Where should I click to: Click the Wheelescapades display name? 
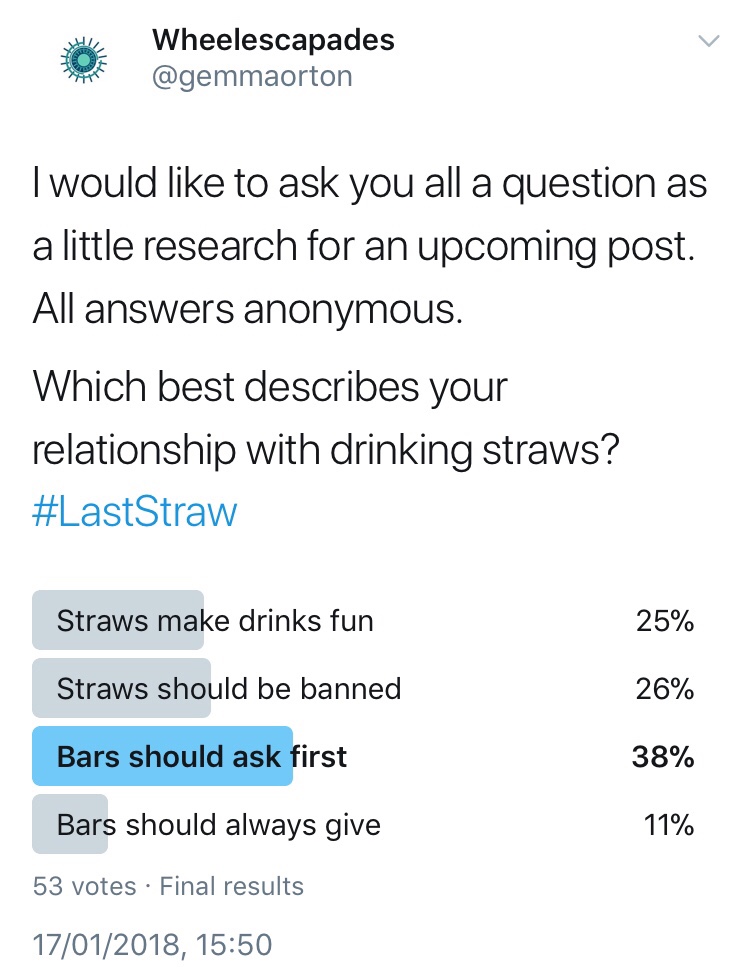tap(273, 40)
